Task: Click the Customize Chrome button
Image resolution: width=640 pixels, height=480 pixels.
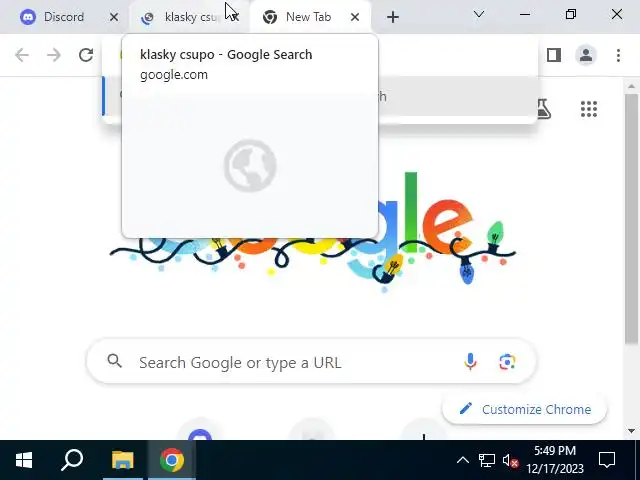Action: [x=524, y=409]
